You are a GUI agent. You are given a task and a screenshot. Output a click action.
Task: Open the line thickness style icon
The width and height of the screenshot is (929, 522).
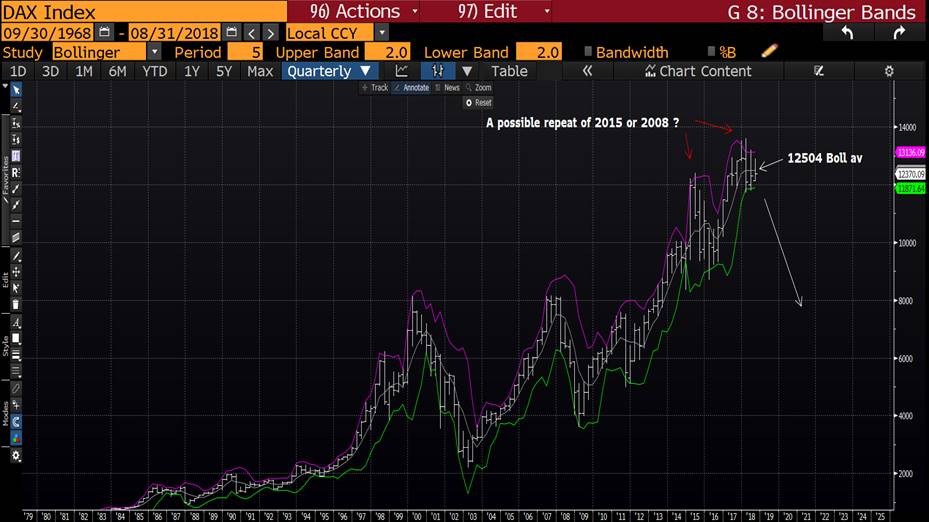click(16, 355)
